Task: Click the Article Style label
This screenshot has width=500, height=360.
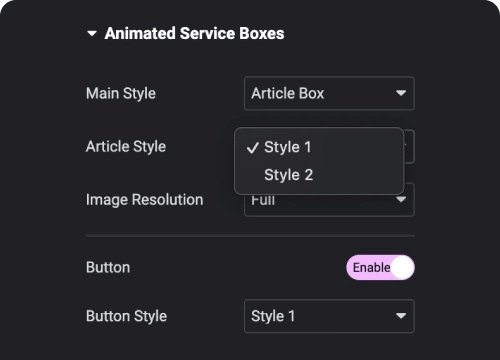Action: (x=126, y=147)
